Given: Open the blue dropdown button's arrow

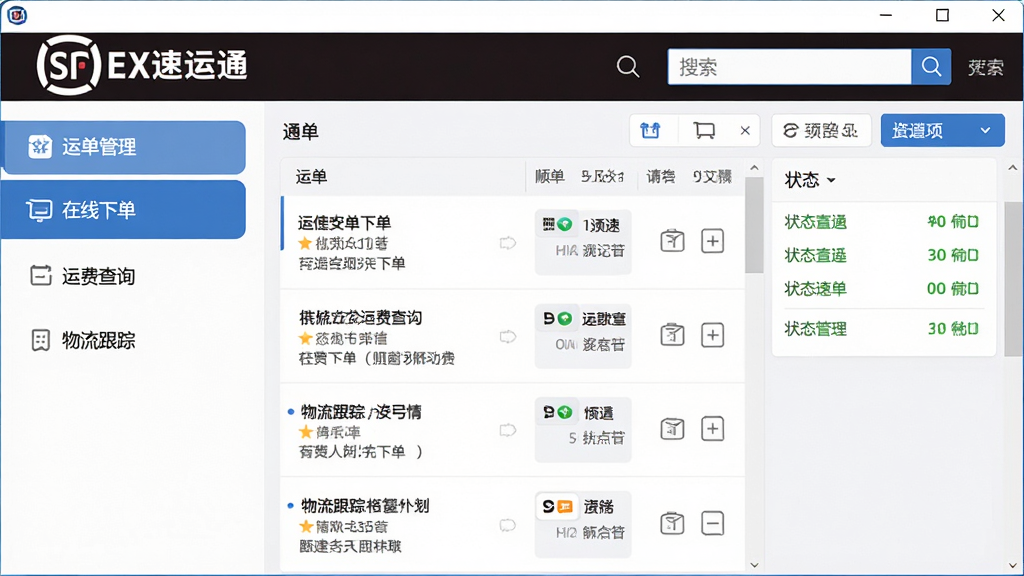Looking at the screenshot, I should pos(985,131).
